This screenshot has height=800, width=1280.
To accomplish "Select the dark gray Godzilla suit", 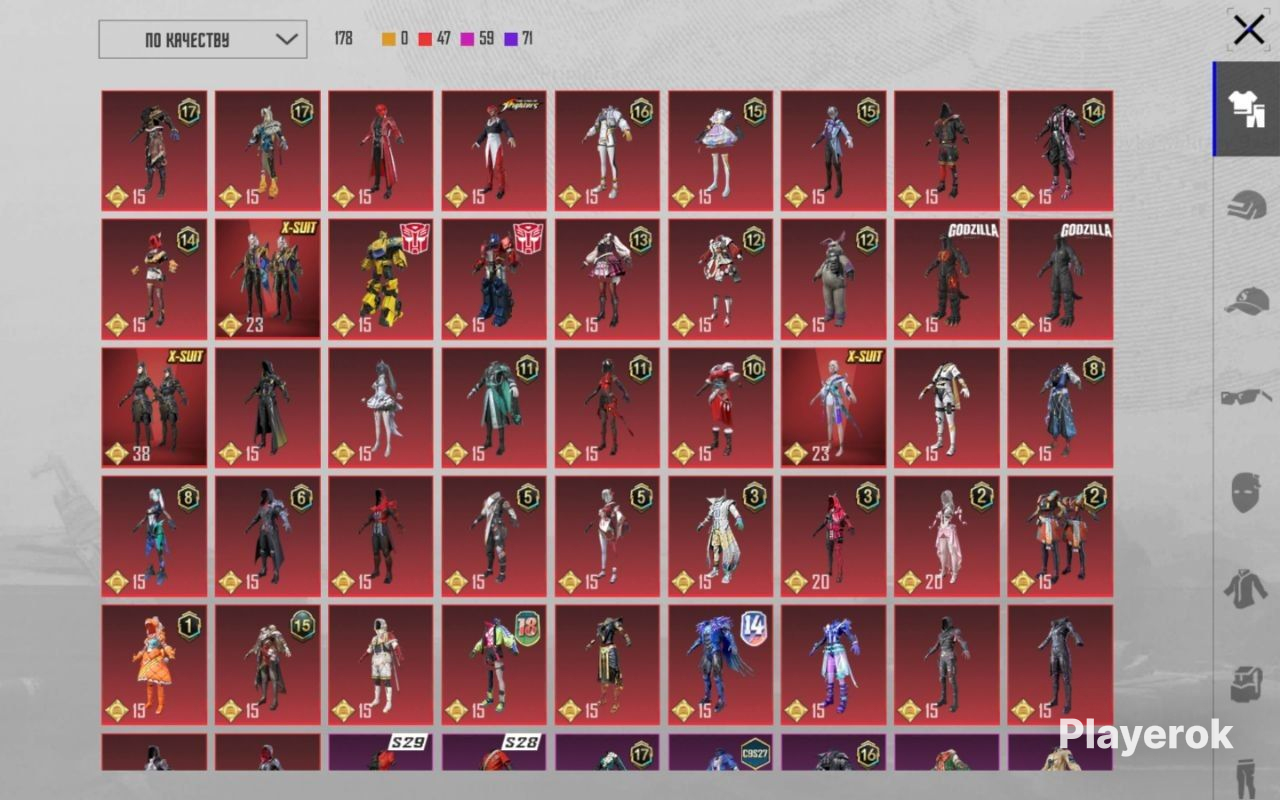I will (1060, 279).
